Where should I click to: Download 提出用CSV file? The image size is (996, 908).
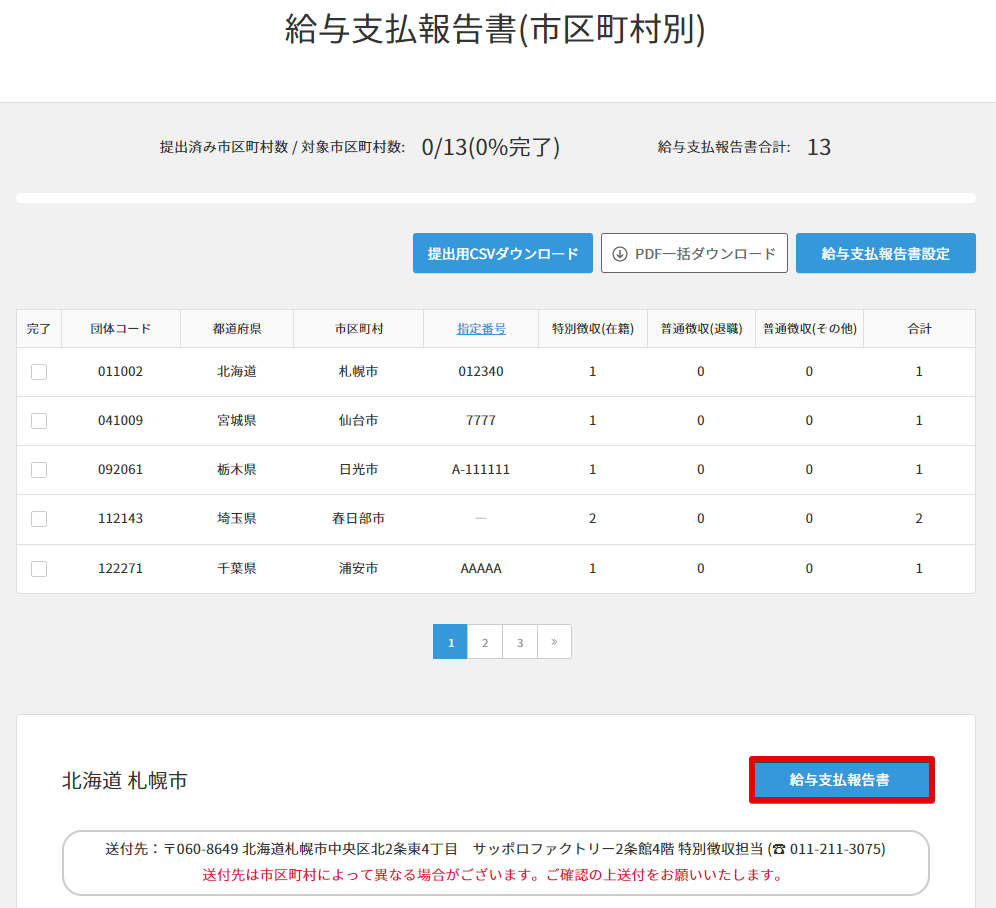pos(503,254)
